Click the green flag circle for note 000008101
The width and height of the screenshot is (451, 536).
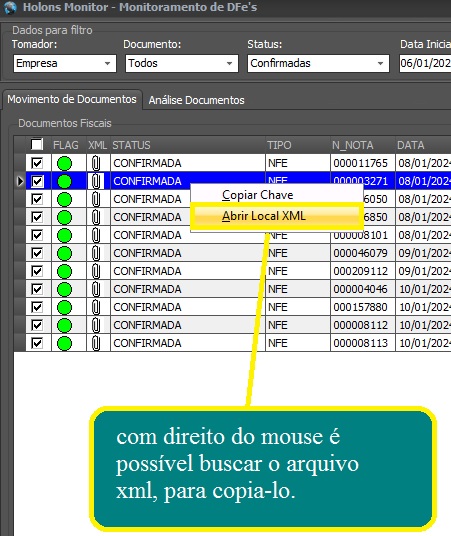coord(64,236)
